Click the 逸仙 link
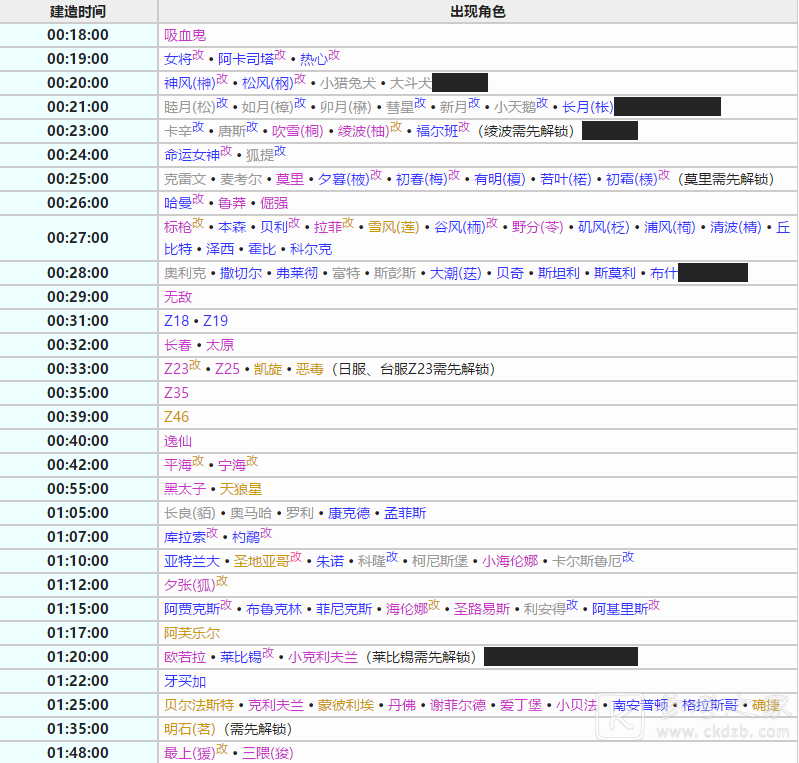Image resolution: width=799 pixels, height=763 pixels. coord(178,441)
